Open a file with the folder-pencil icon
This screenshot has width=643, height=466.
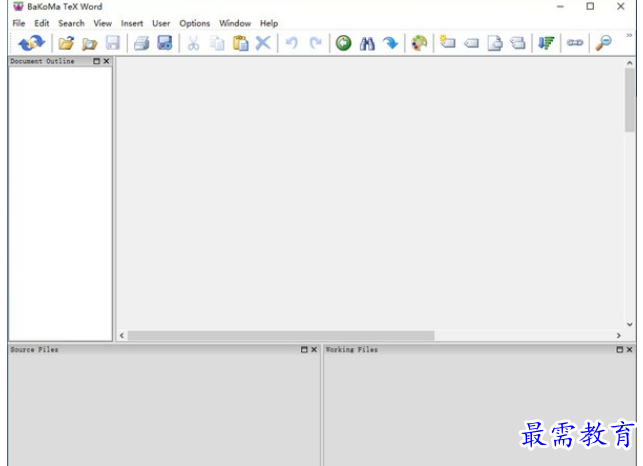(x=66, y=43)
